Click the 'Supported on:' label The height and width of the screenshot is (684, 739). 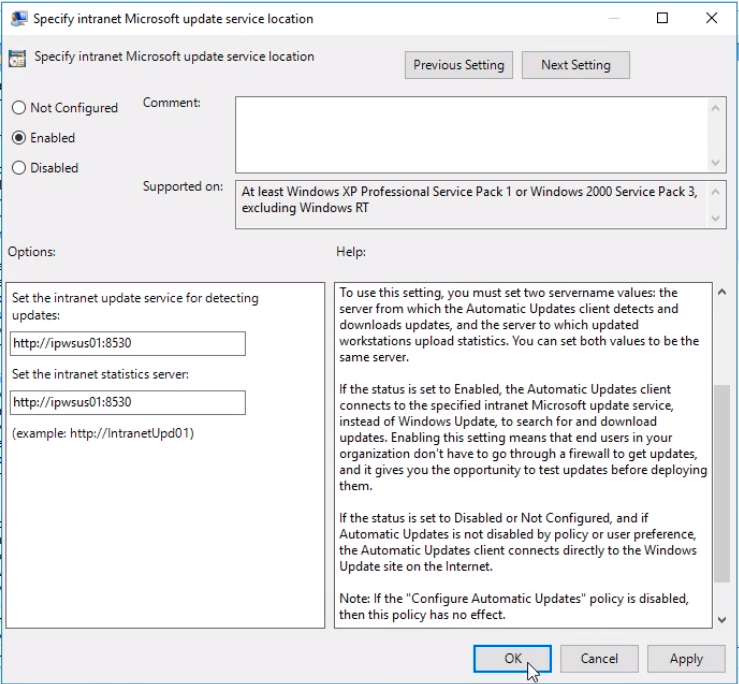183,187
